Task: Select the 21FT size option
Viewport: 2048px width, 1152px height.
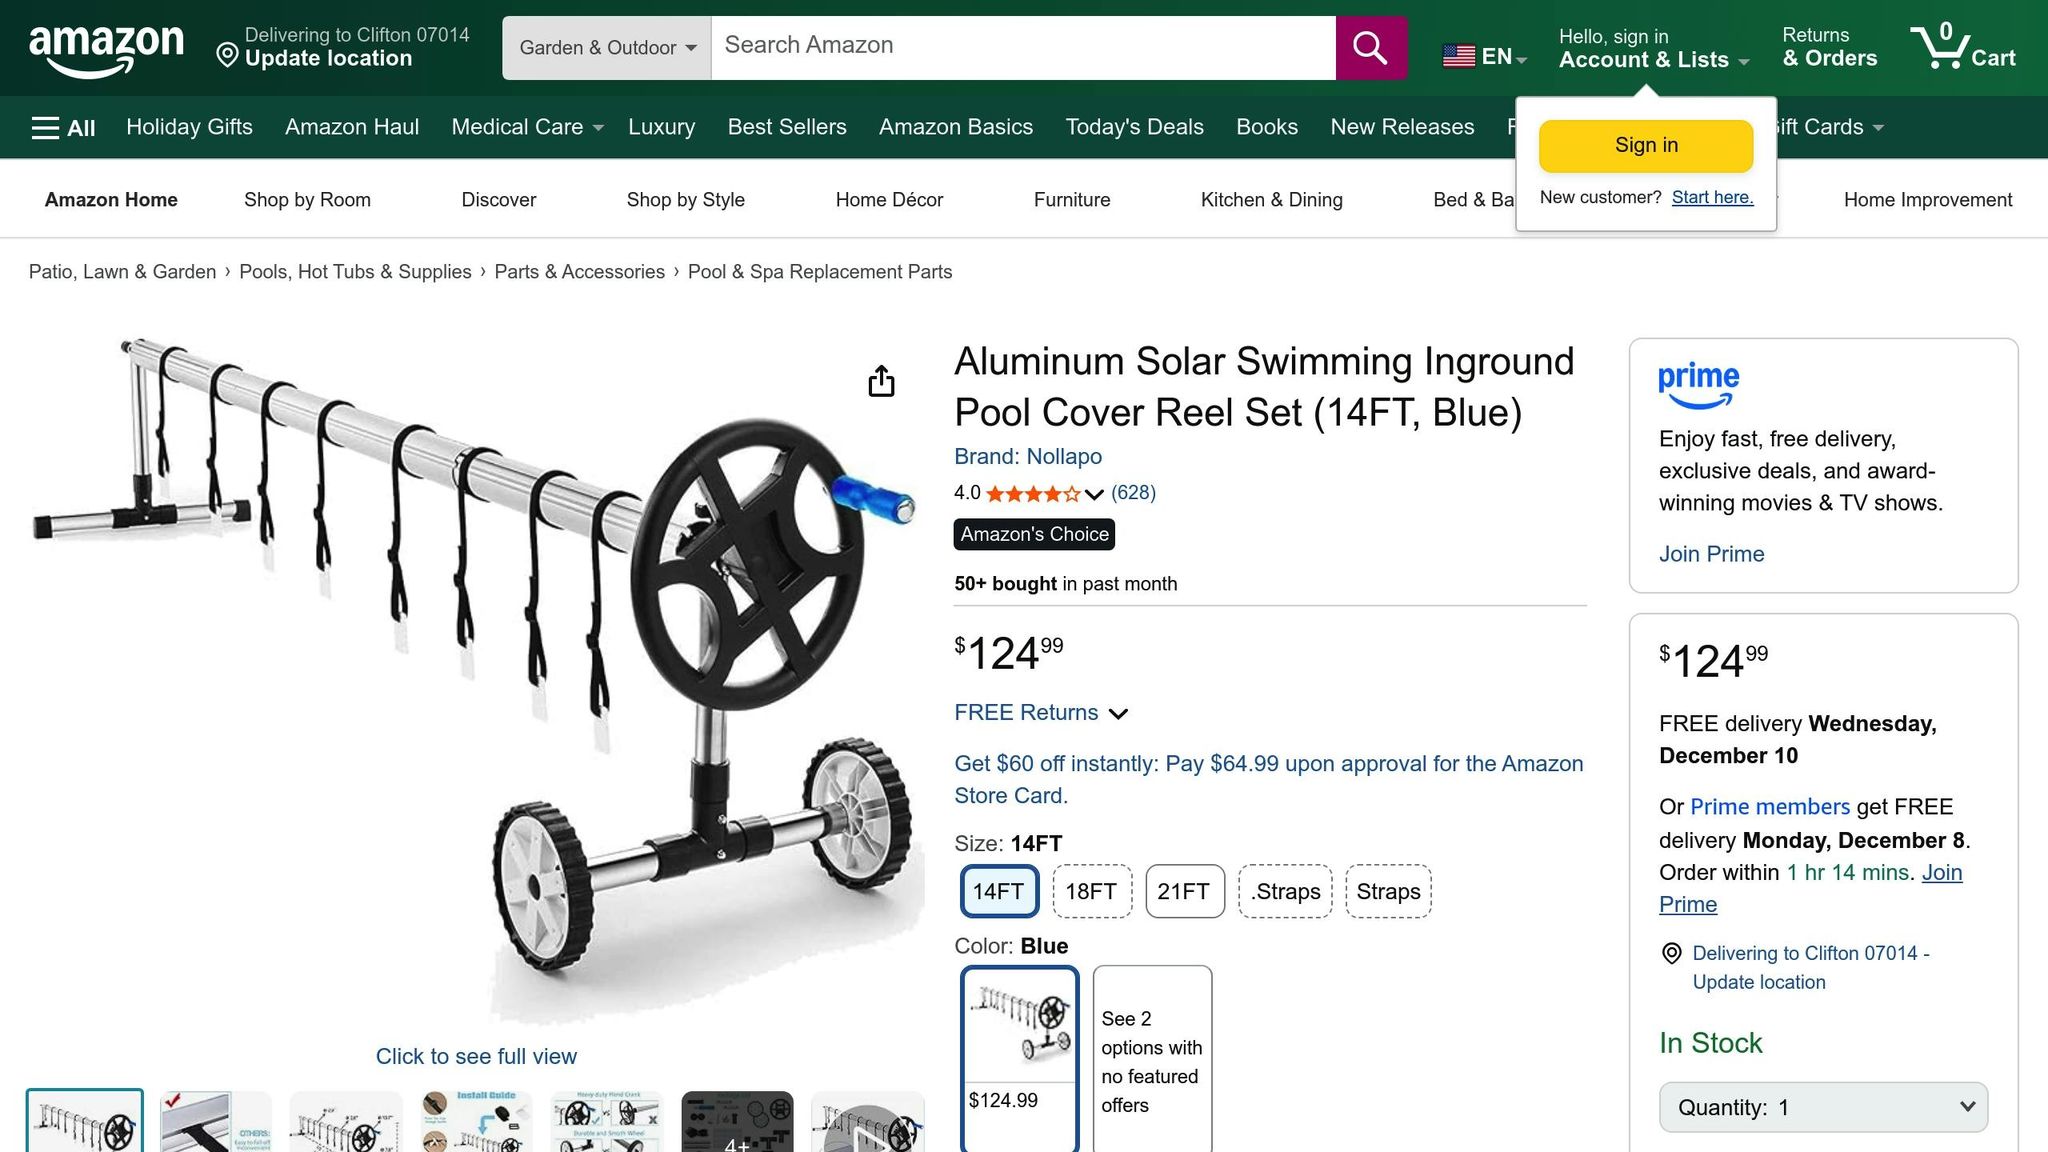Action: pyautogui.click(x=1184, y=891)
